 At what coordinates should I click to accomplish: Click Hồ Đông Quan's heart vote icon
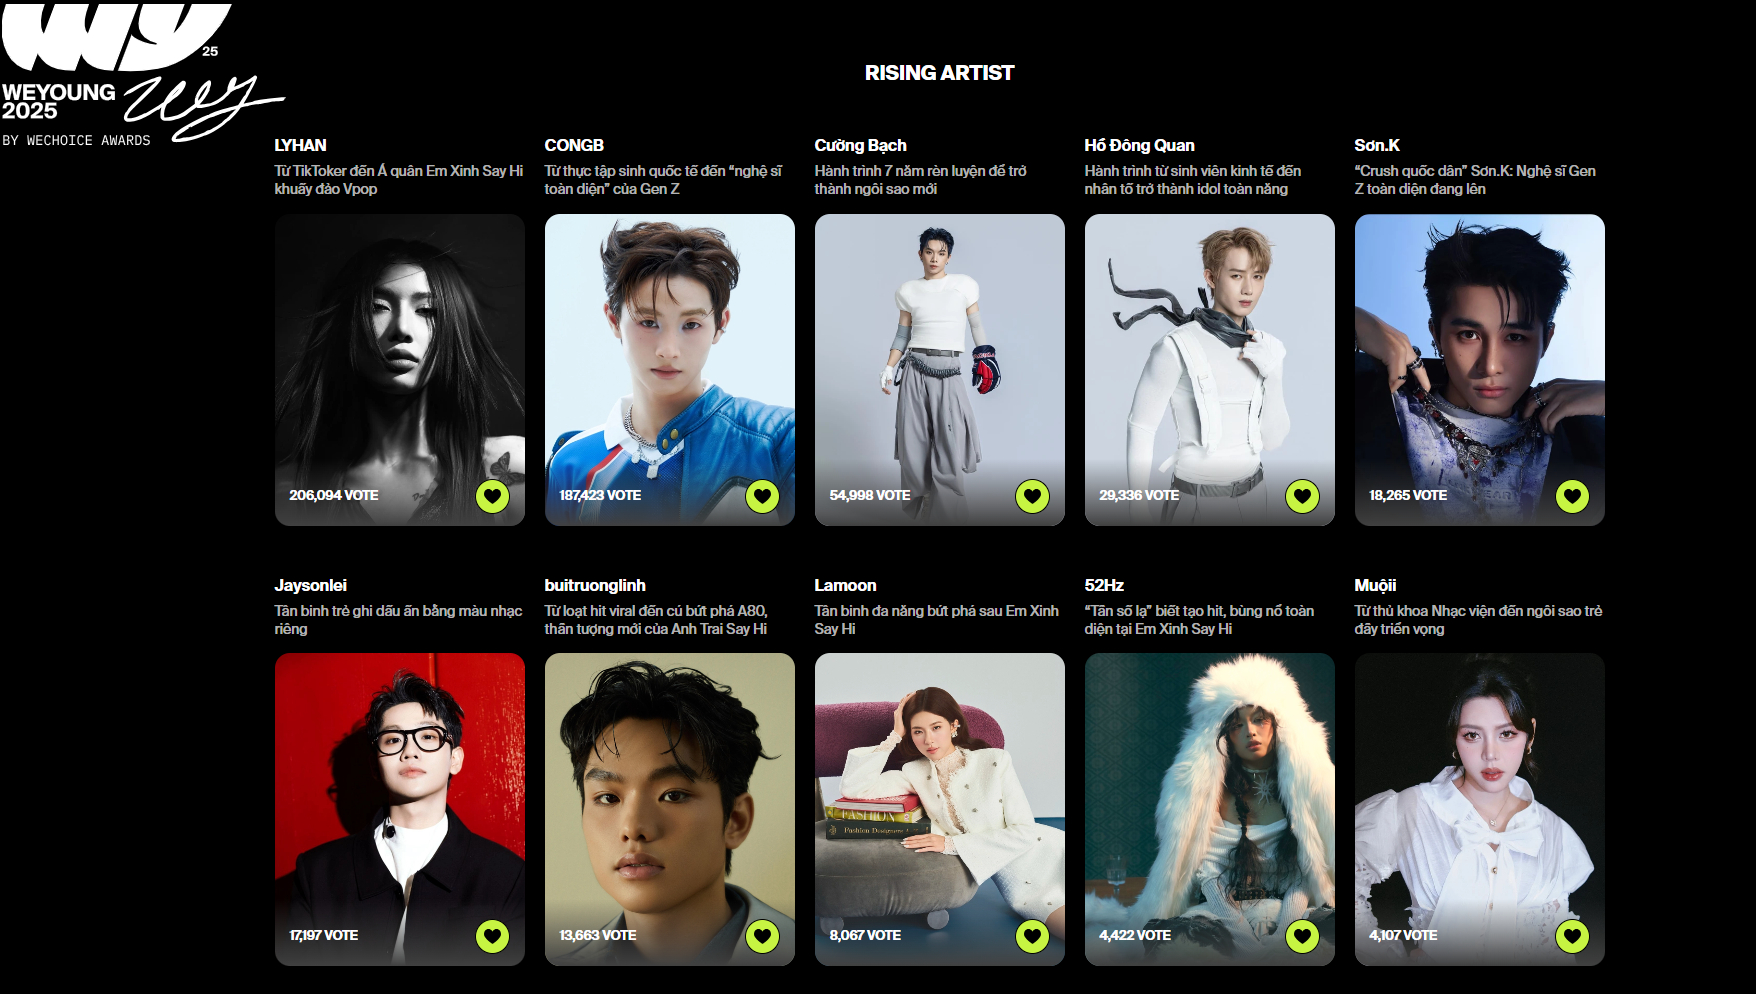[x=1302, y=496]
